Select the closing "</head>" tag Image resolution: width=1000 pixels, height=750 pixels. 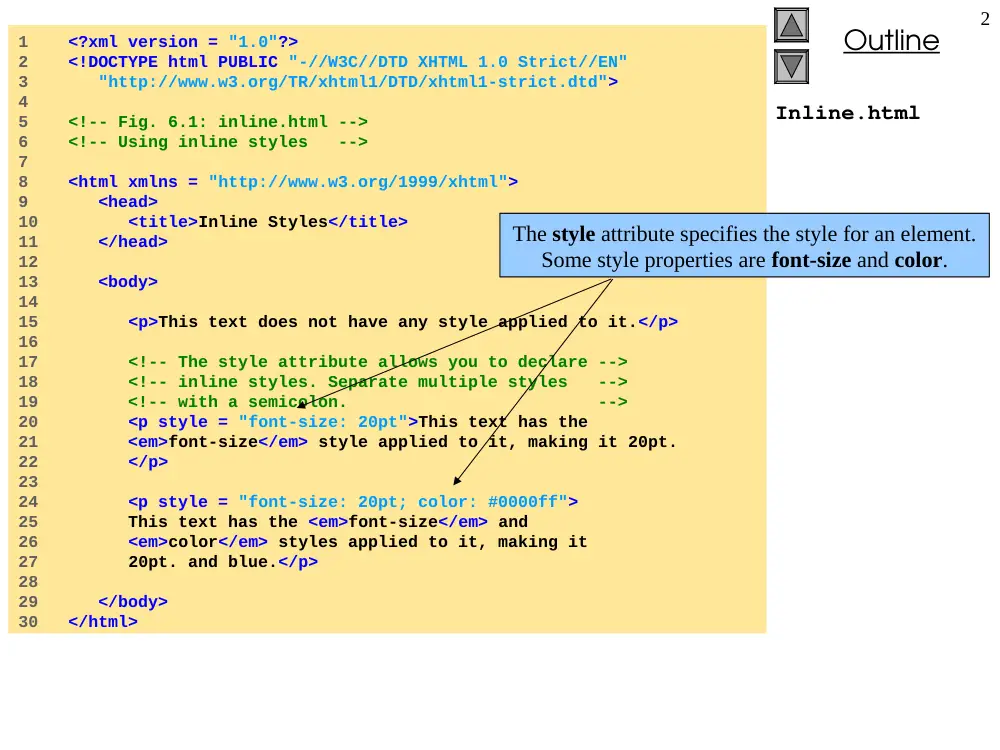(x=133, y=242)
